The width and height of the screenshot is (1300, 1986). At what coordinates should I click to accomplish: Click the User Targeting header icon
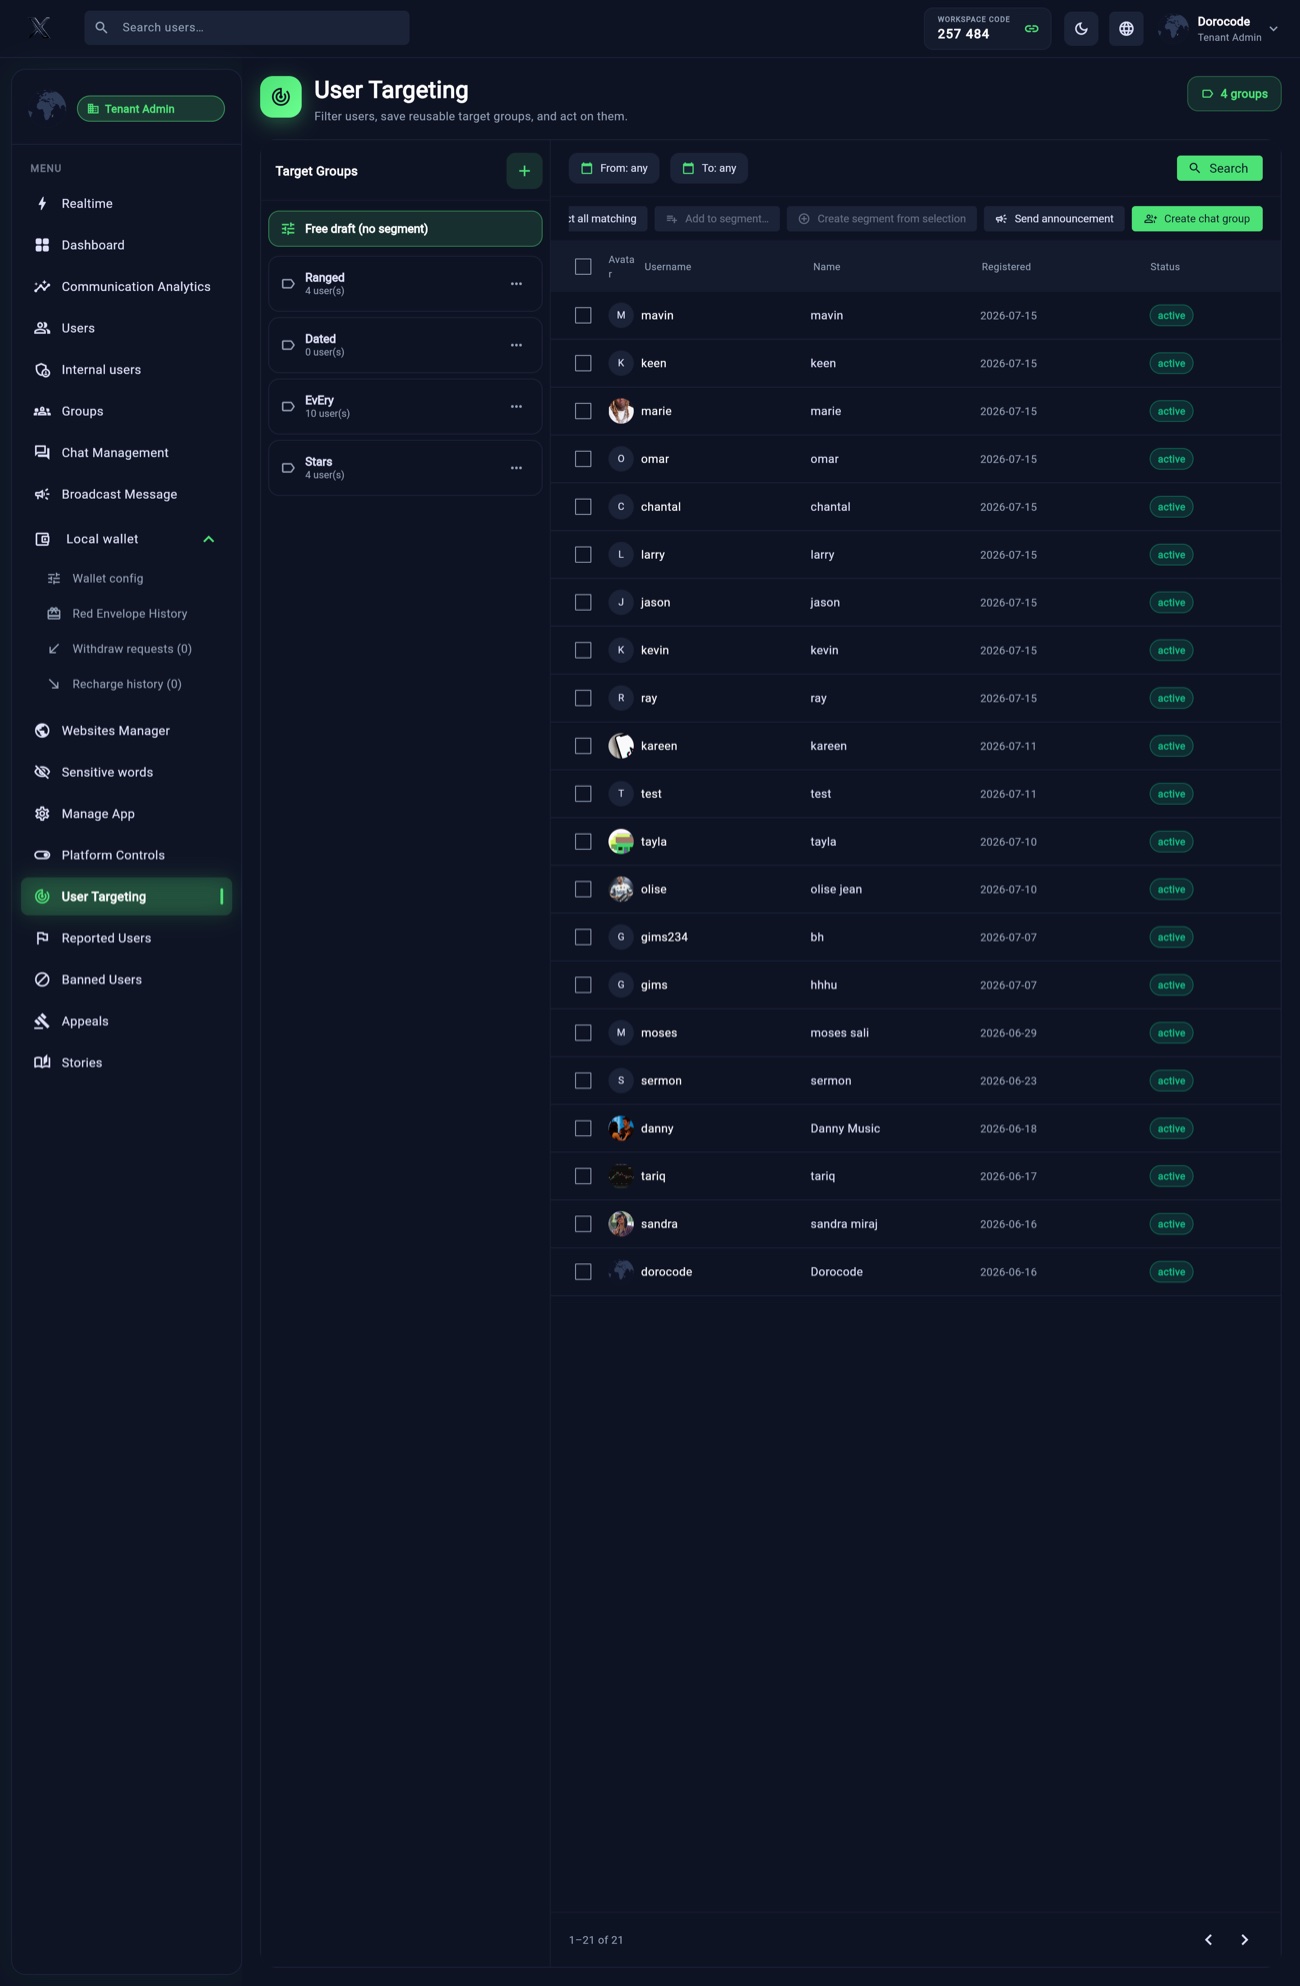[281, 97]
